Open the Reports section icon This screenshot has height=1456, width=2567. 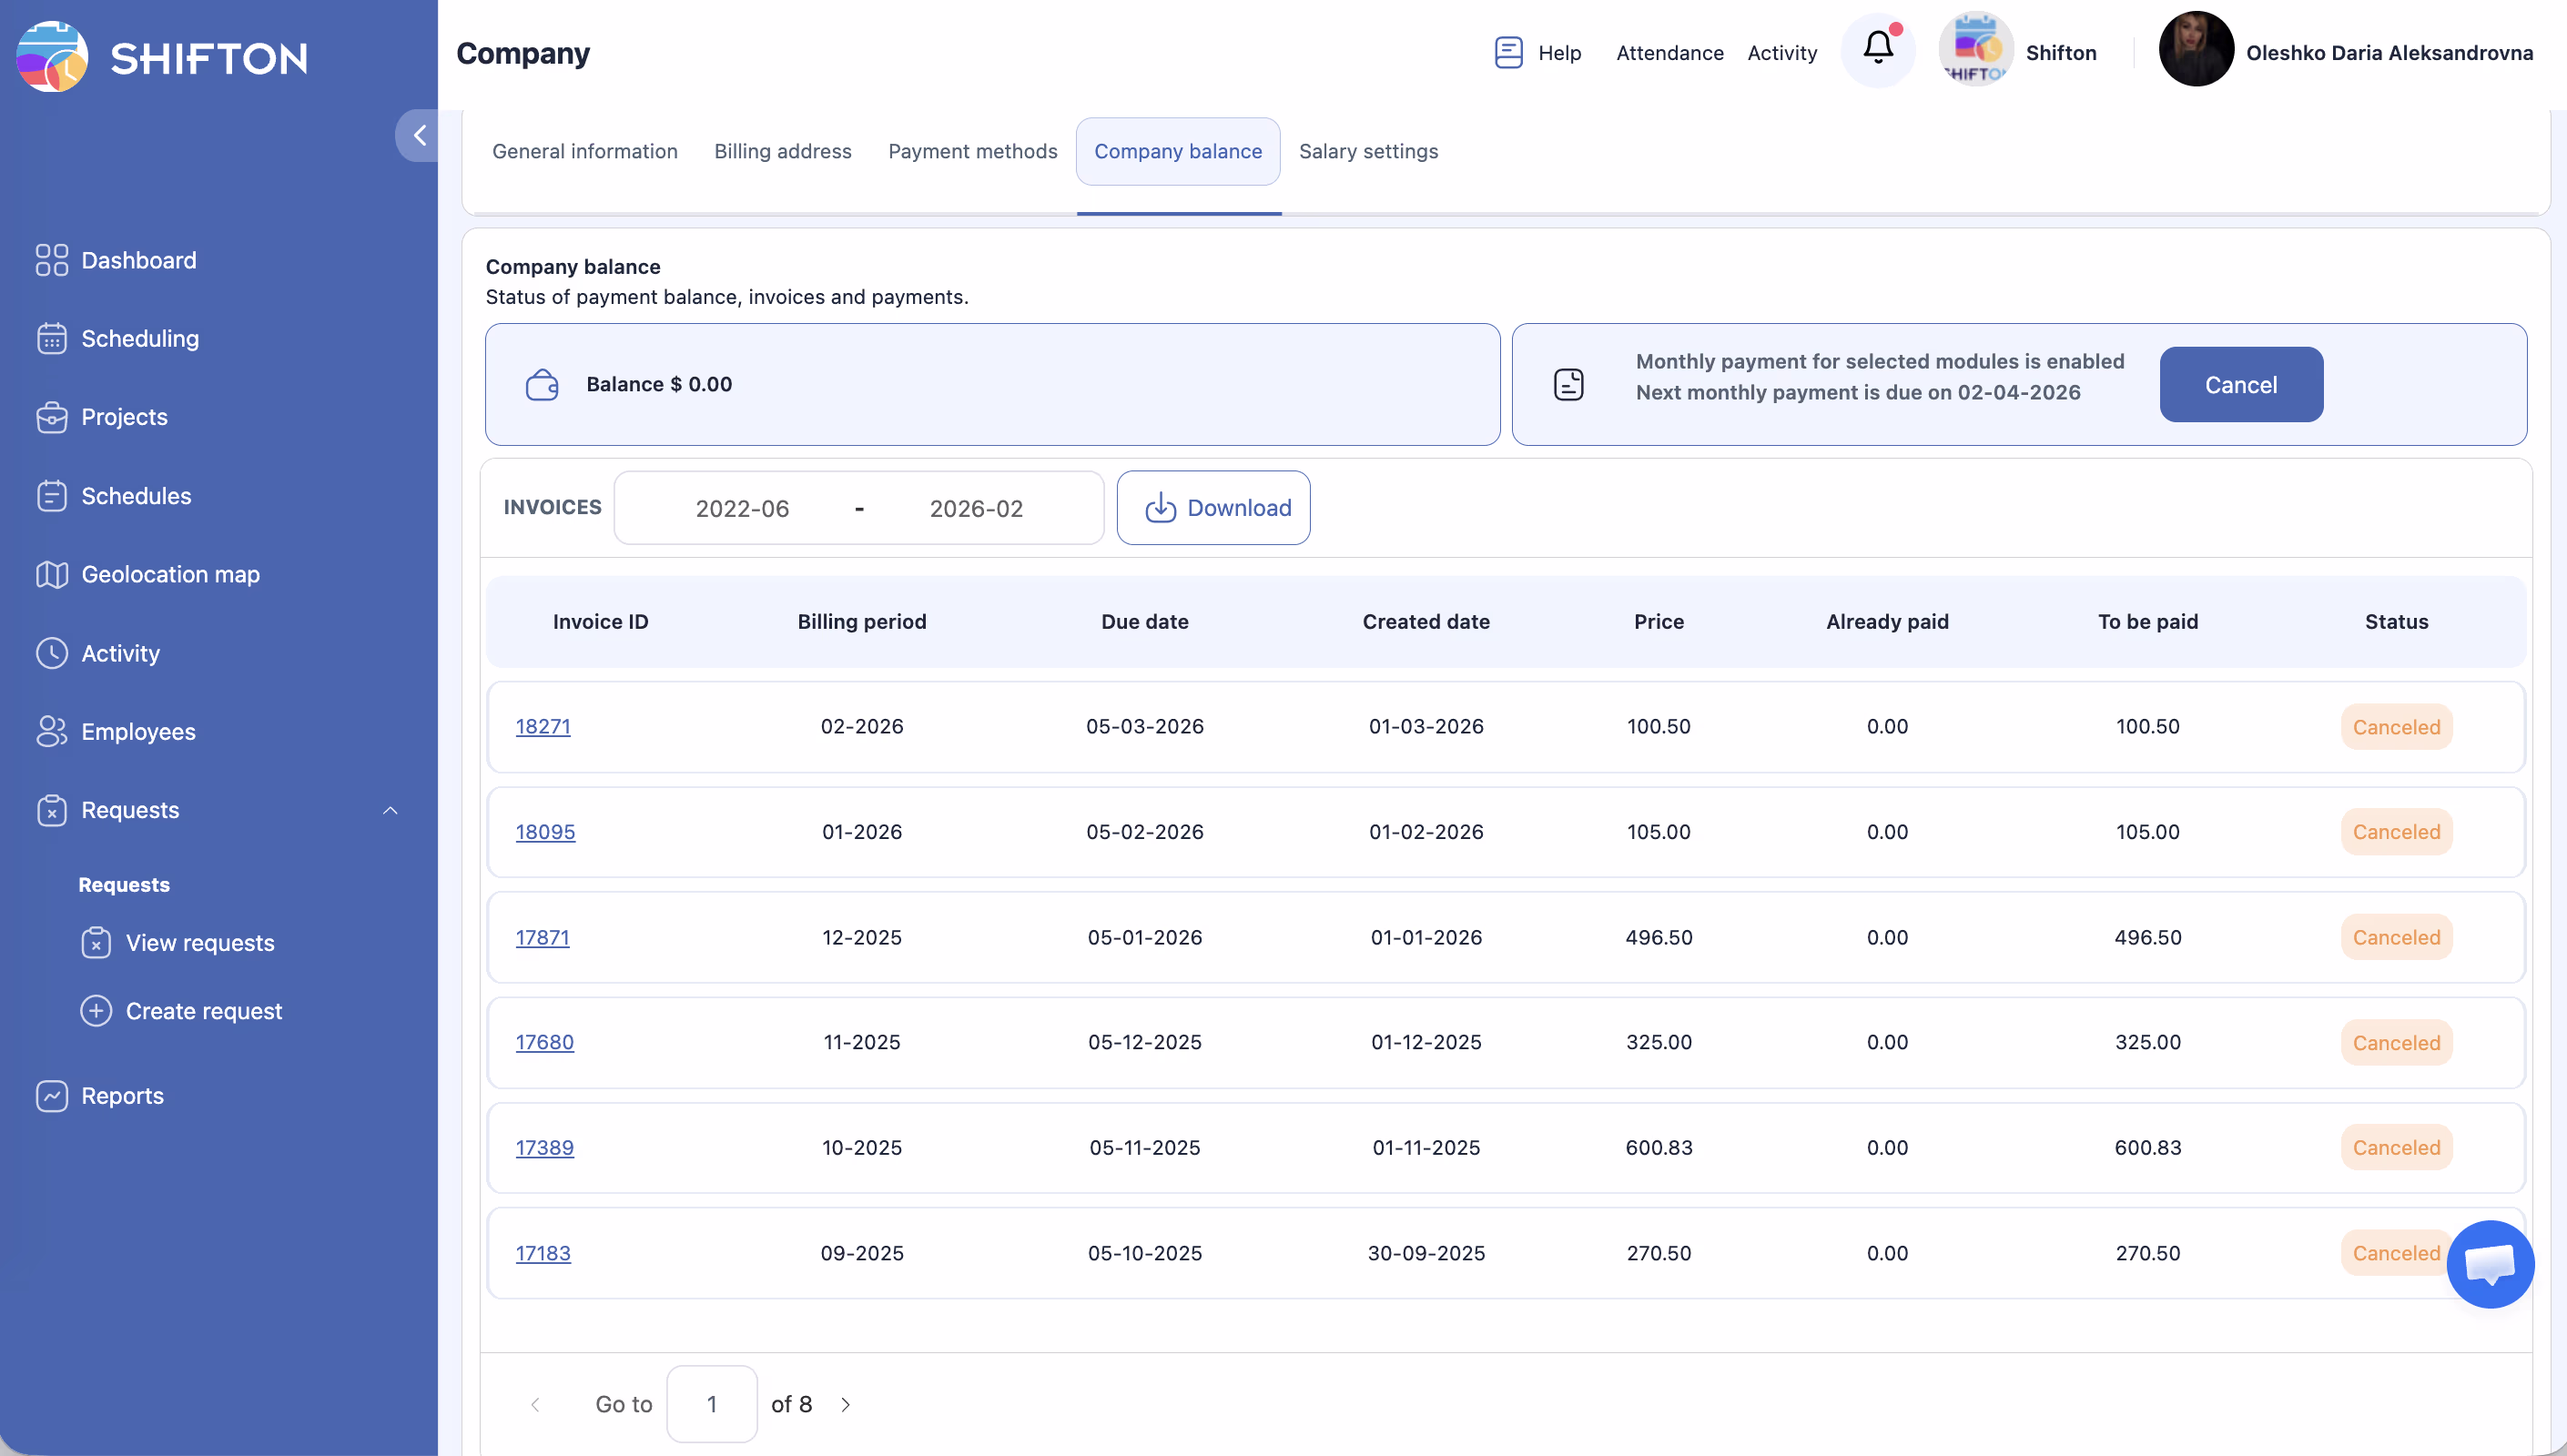pyautogui.click(x=51, y=1096)
